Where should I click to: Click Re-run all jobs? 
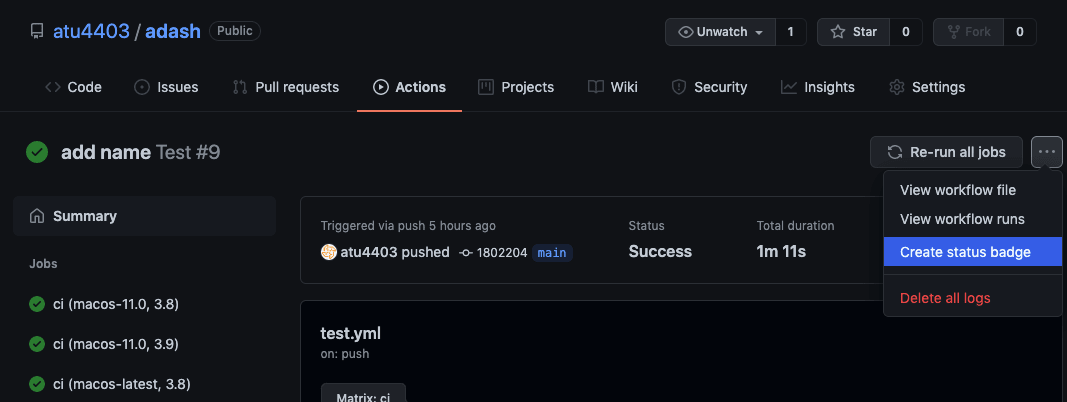tap(946, 152)
